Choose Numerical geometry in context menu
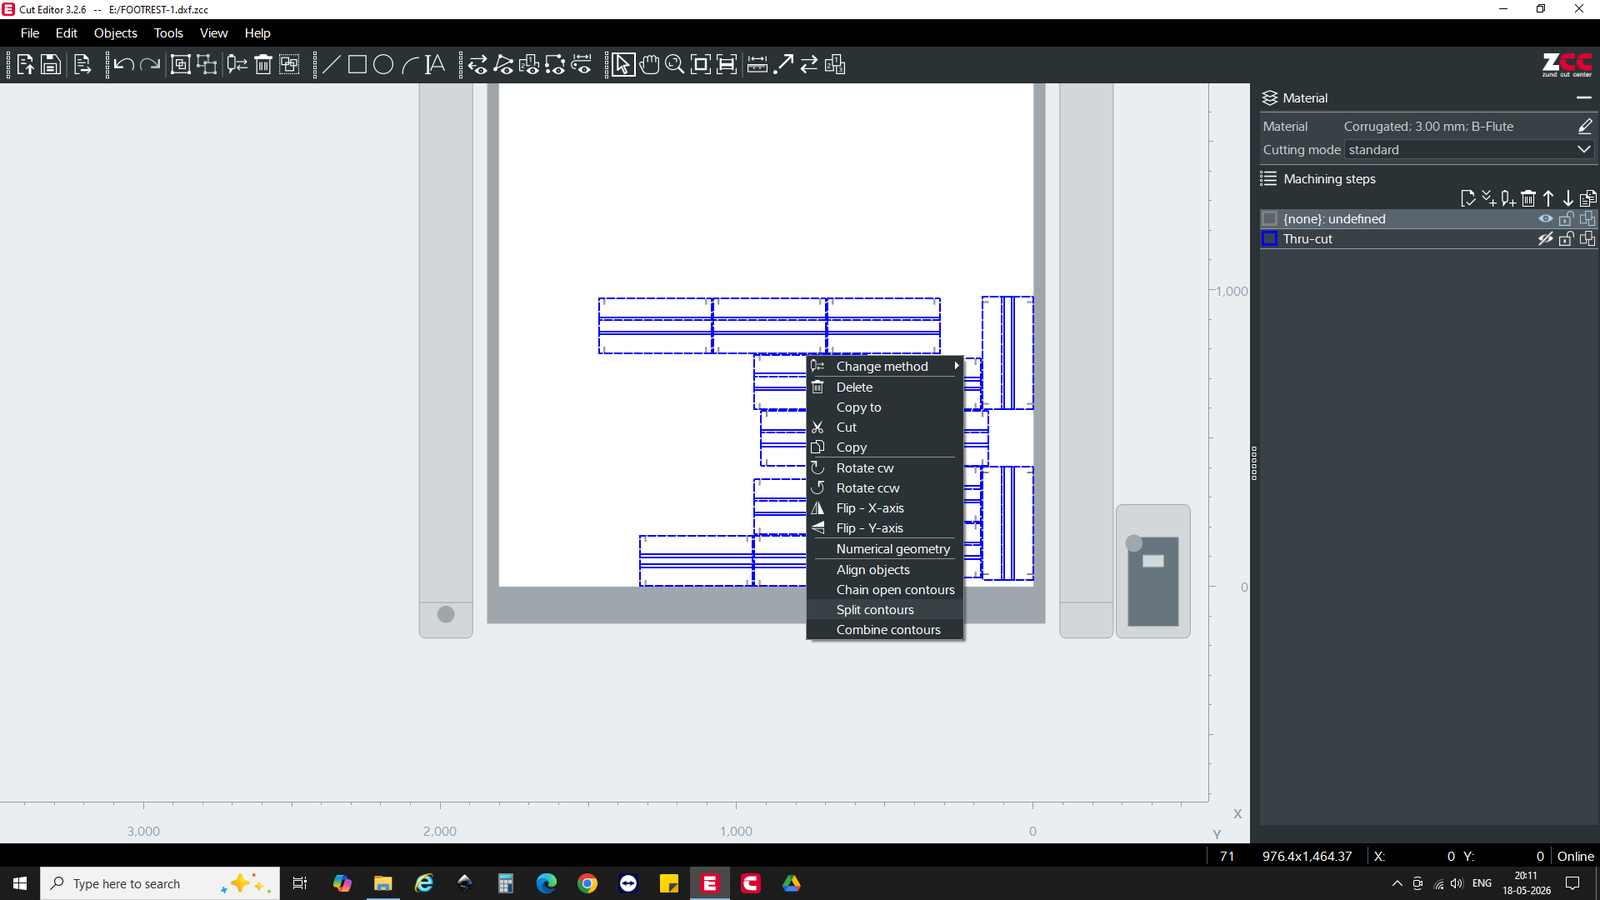1600x900 pixels. pyautogui.click(x=885, y=549)
